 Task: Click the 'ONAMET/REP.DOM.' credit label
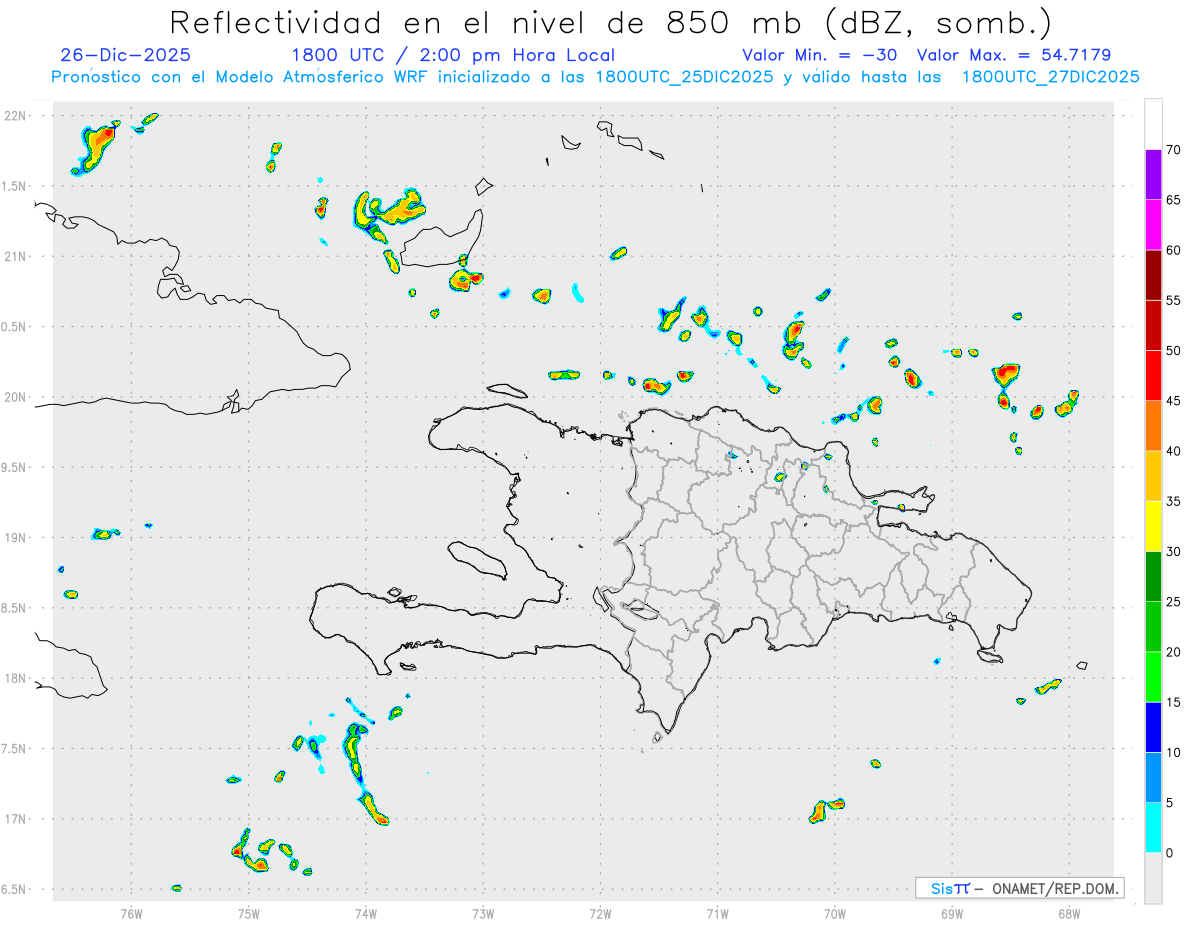pos(1055,888)
